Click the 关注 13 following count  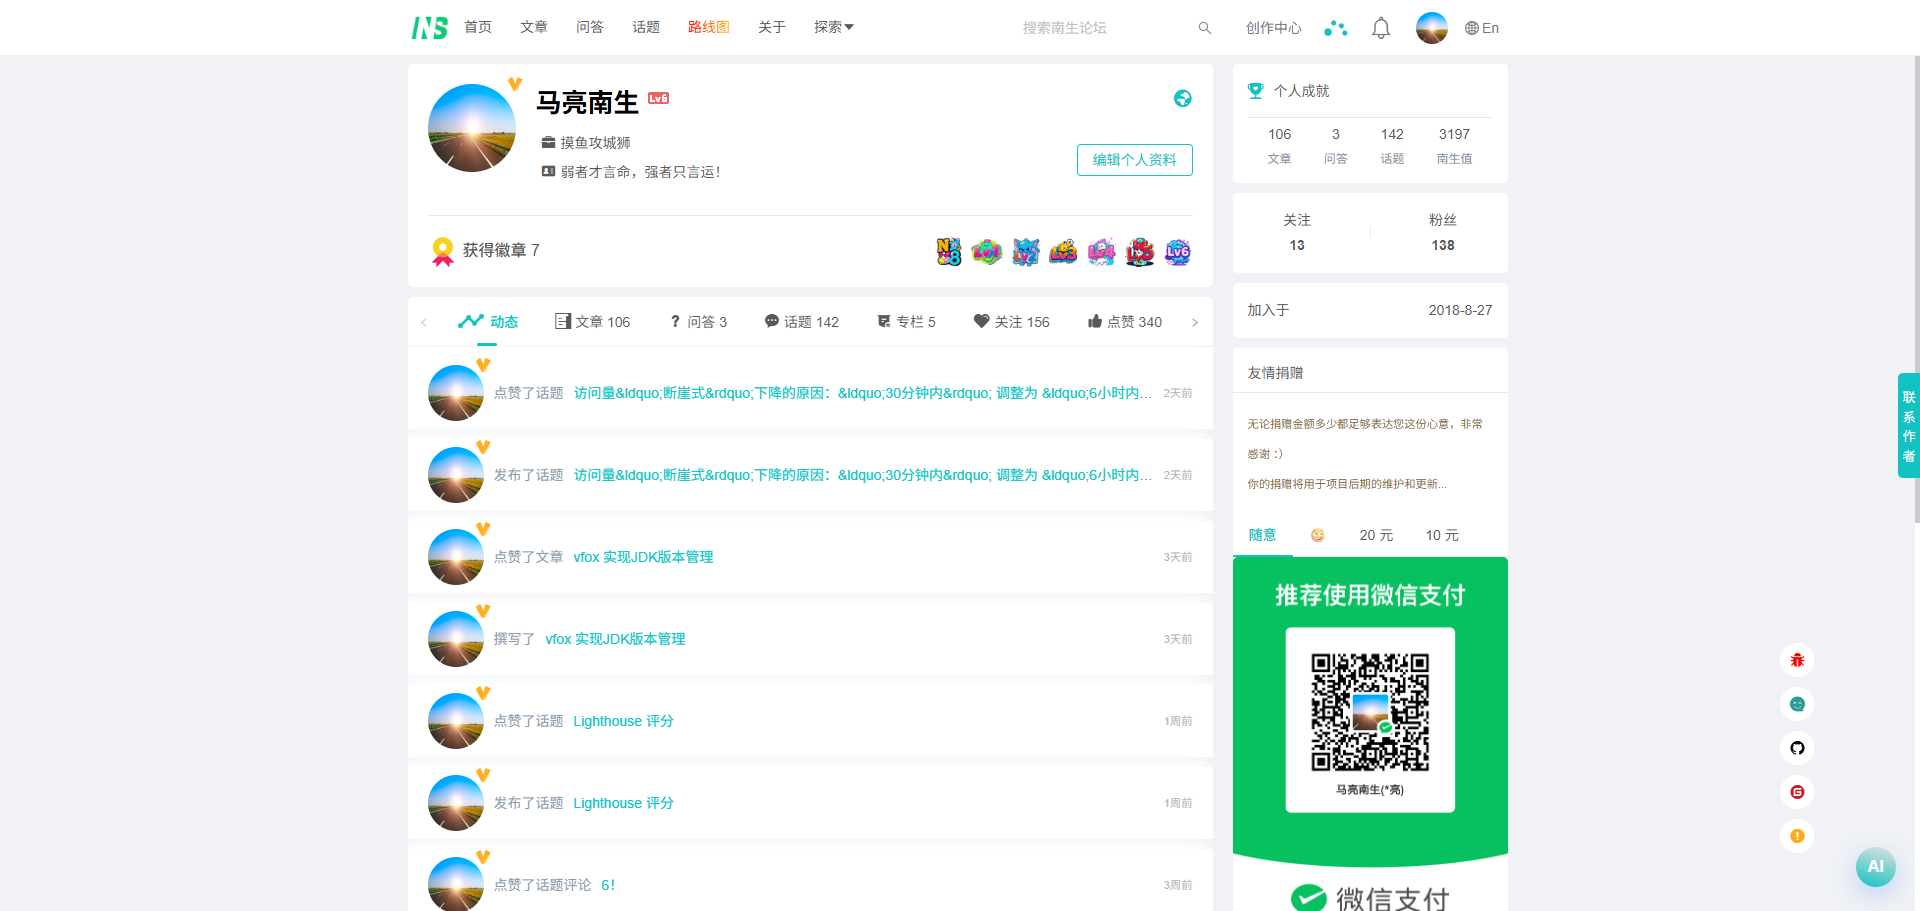point(1297,232)
